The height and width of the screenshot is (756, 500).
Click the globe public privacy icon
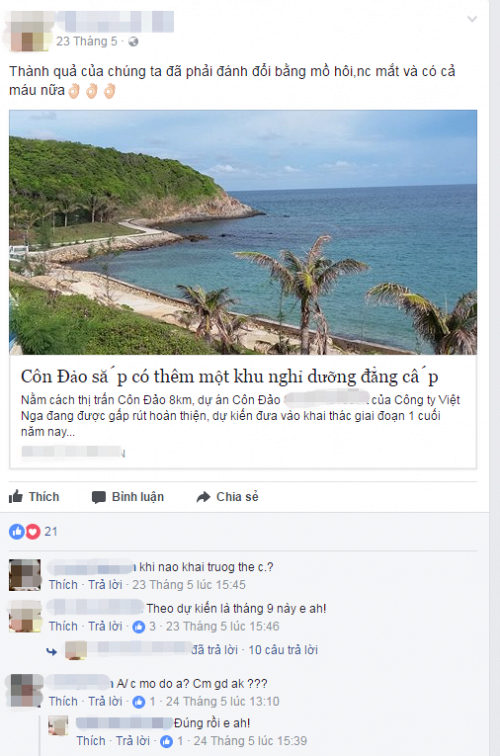[134, 41]
